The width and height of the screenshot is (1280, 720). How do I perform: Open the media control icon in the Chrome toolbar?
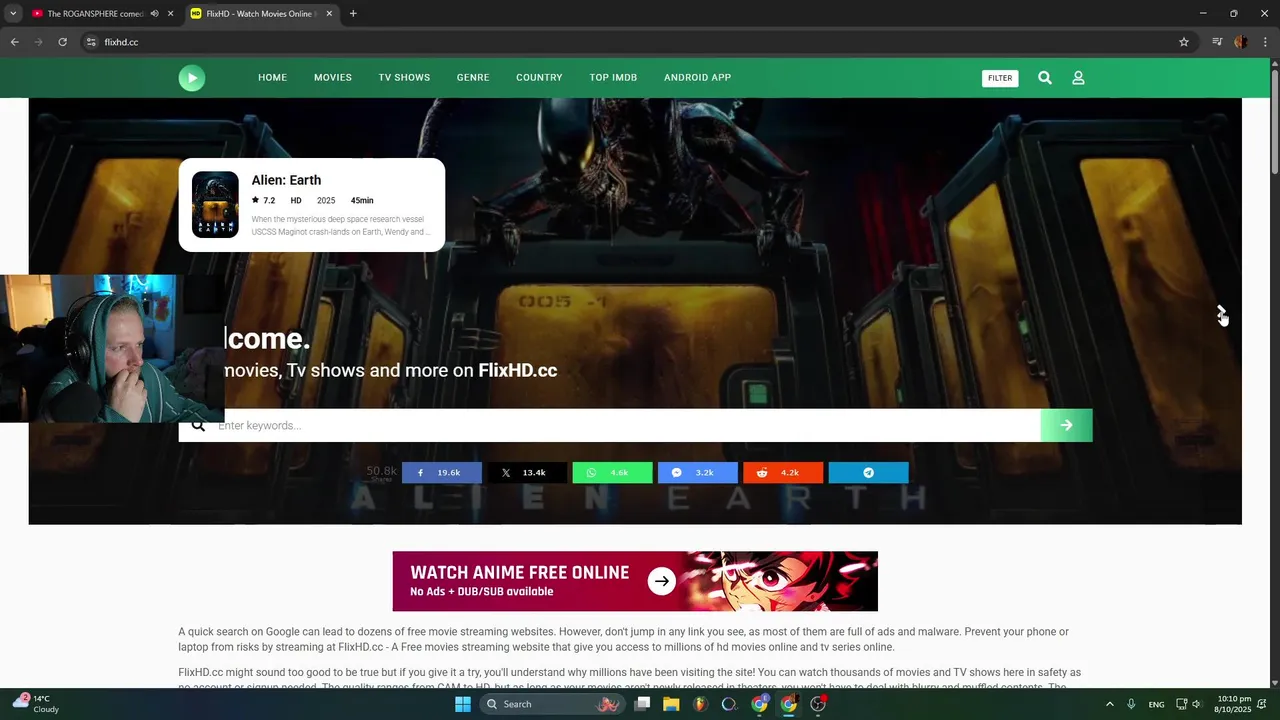pyautogui.click(x=1217, y=42)
